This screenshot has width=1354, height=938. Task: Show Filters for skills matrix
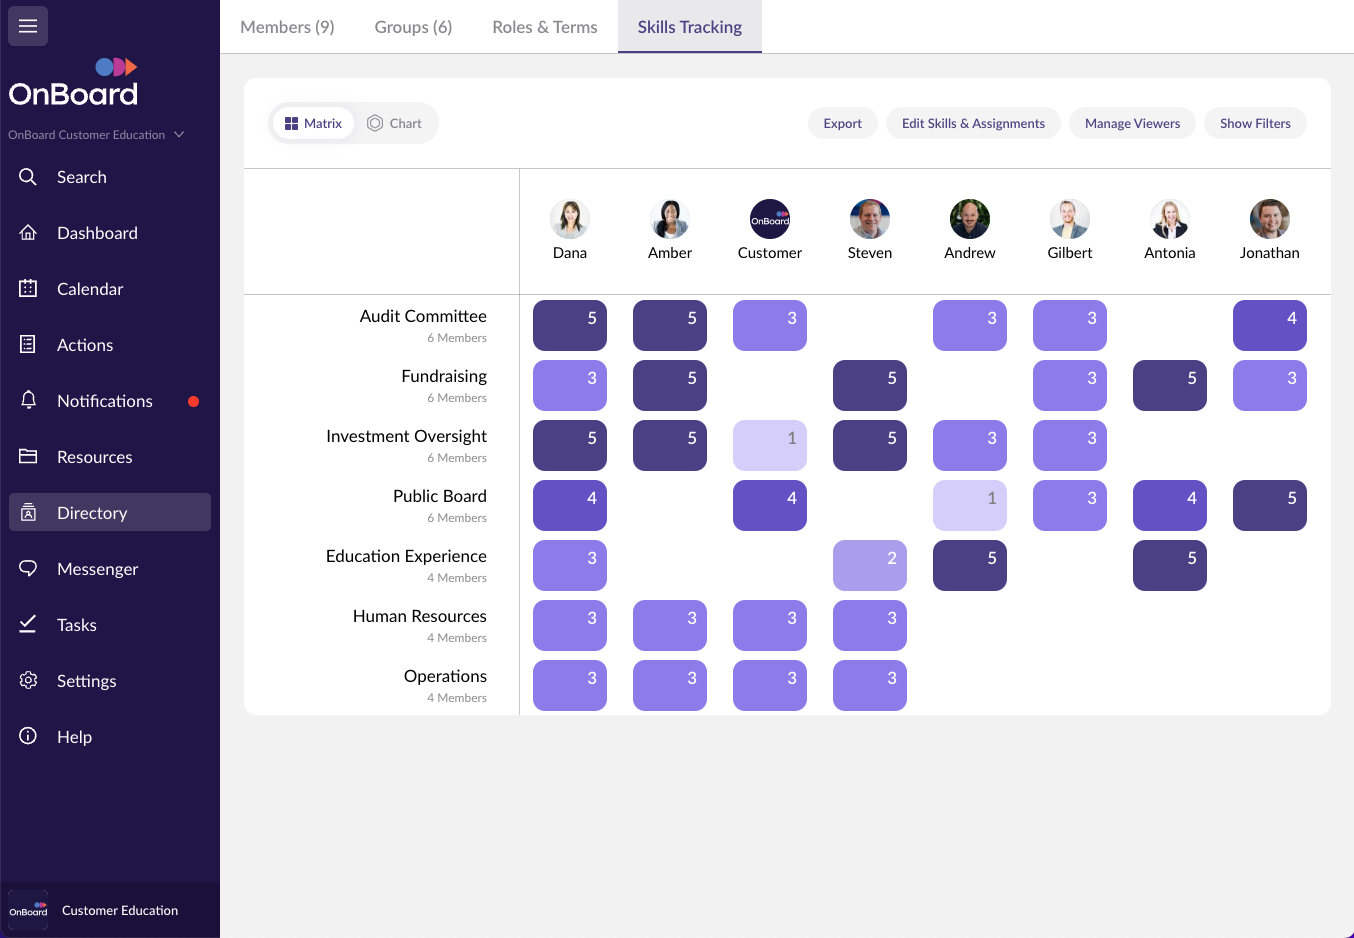point(1255,123)
